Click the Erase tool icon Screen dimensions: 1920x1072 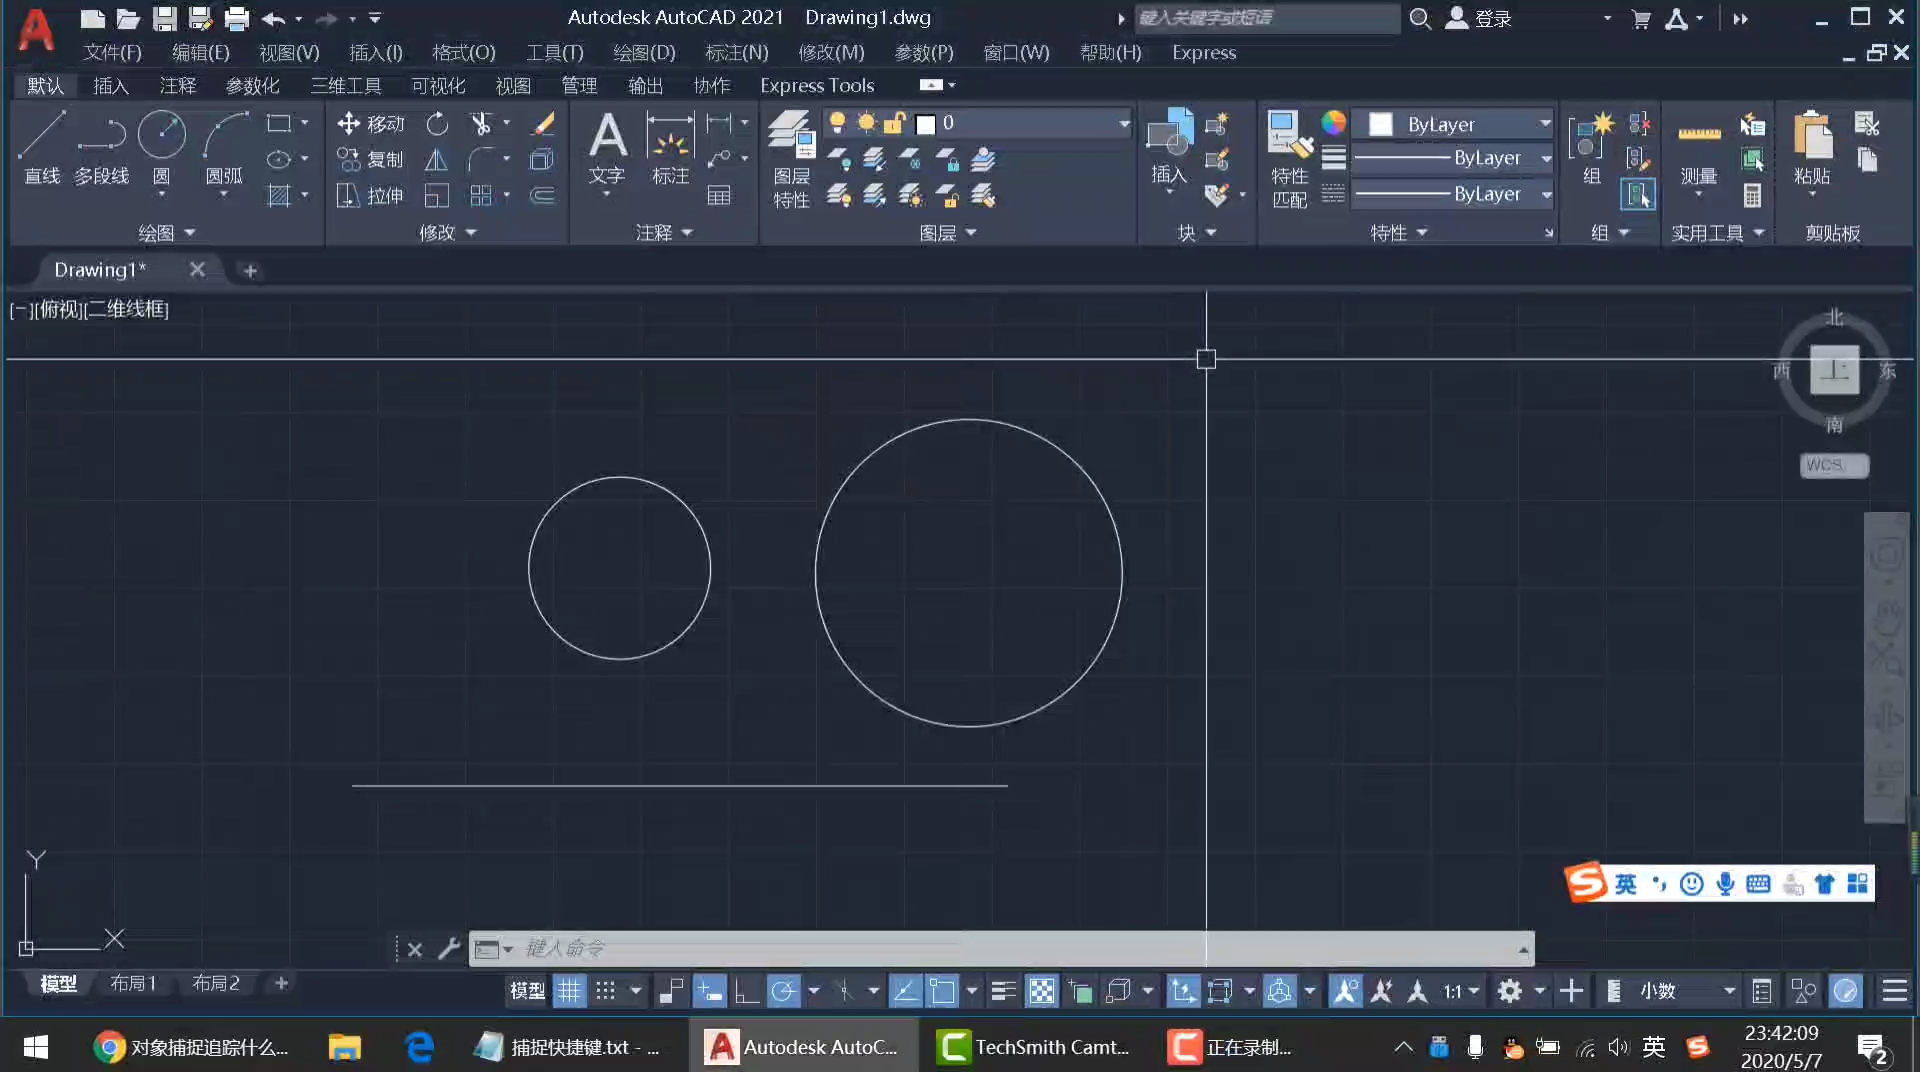click(x=543, y=123)
